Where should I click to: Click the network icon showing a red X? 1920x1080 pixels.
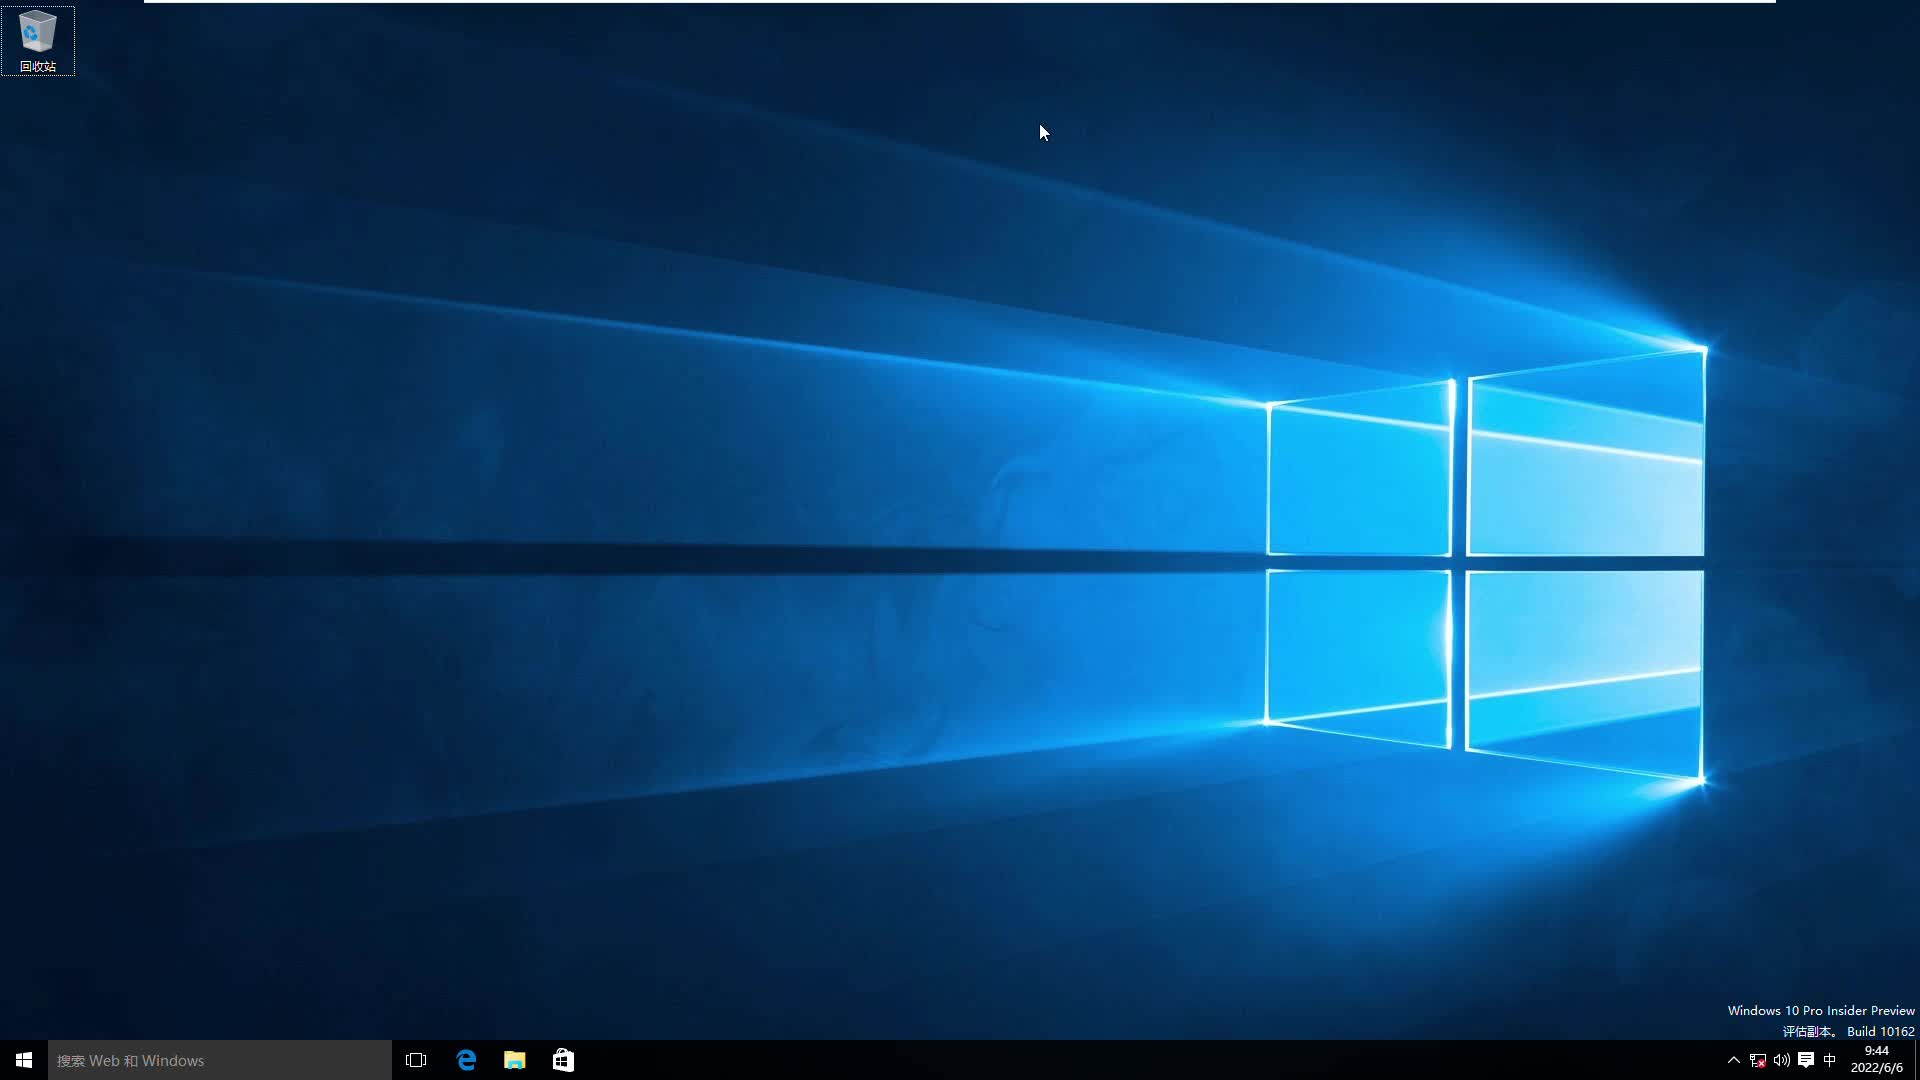pyautogui.click(x=1757, y=1060)
